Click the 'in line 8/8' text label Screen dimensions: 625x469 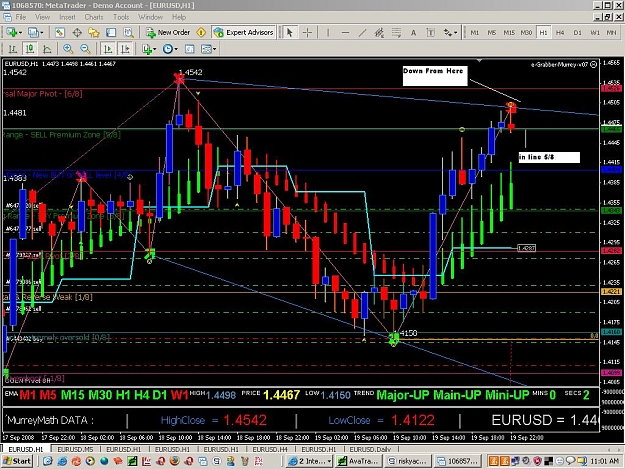click(536, 157)
